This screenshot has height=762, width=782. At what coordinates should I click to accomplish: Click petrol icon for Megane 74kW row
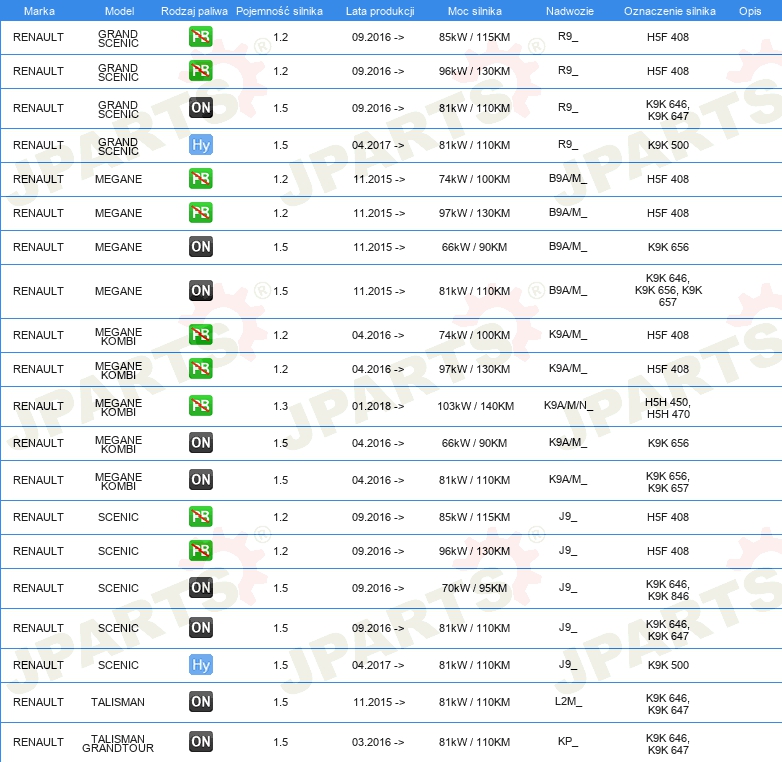click(200, 179)
